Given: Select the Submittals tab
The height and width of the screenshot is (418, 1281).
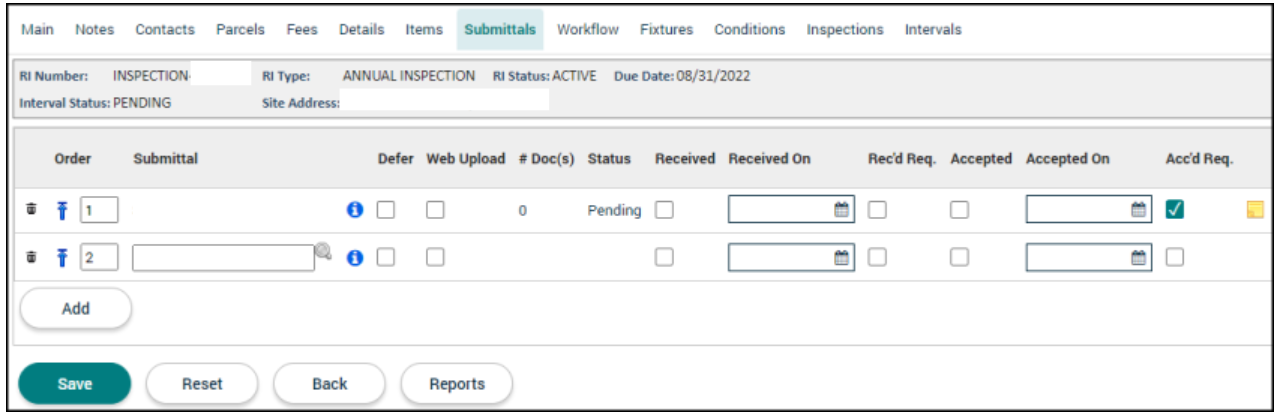Looking at the screenshot, I should click(500, 30).
